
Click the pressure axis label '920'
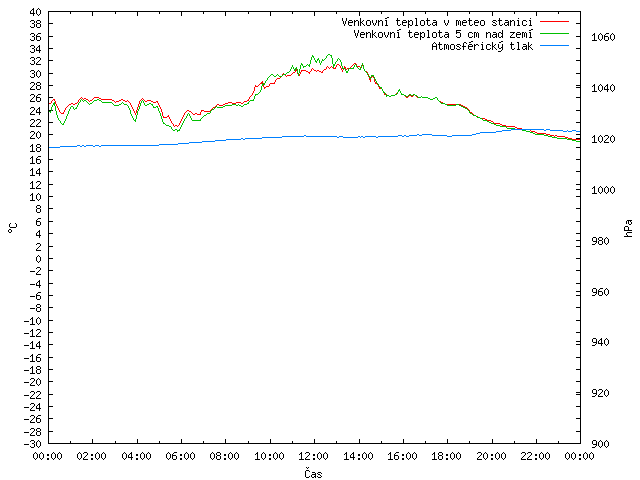600,393
